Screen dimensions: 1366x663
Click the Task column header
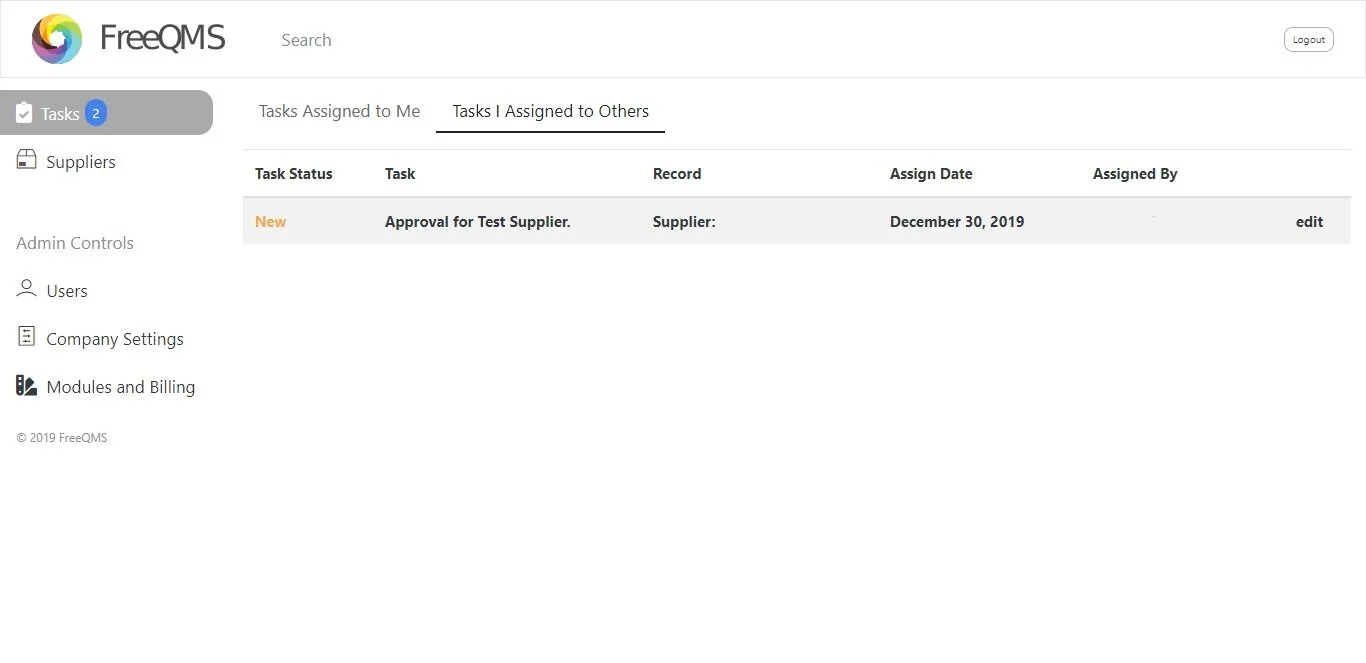[x=400, y=174]
